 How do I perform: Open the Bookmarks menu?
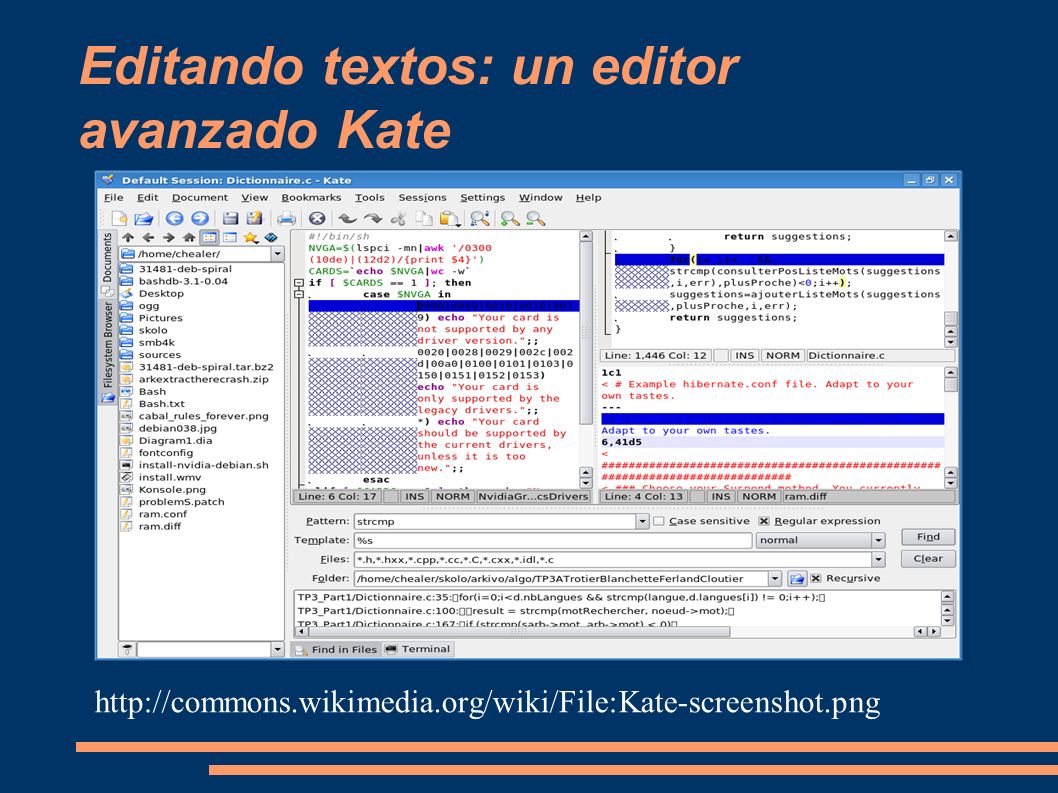click(311, 198)
